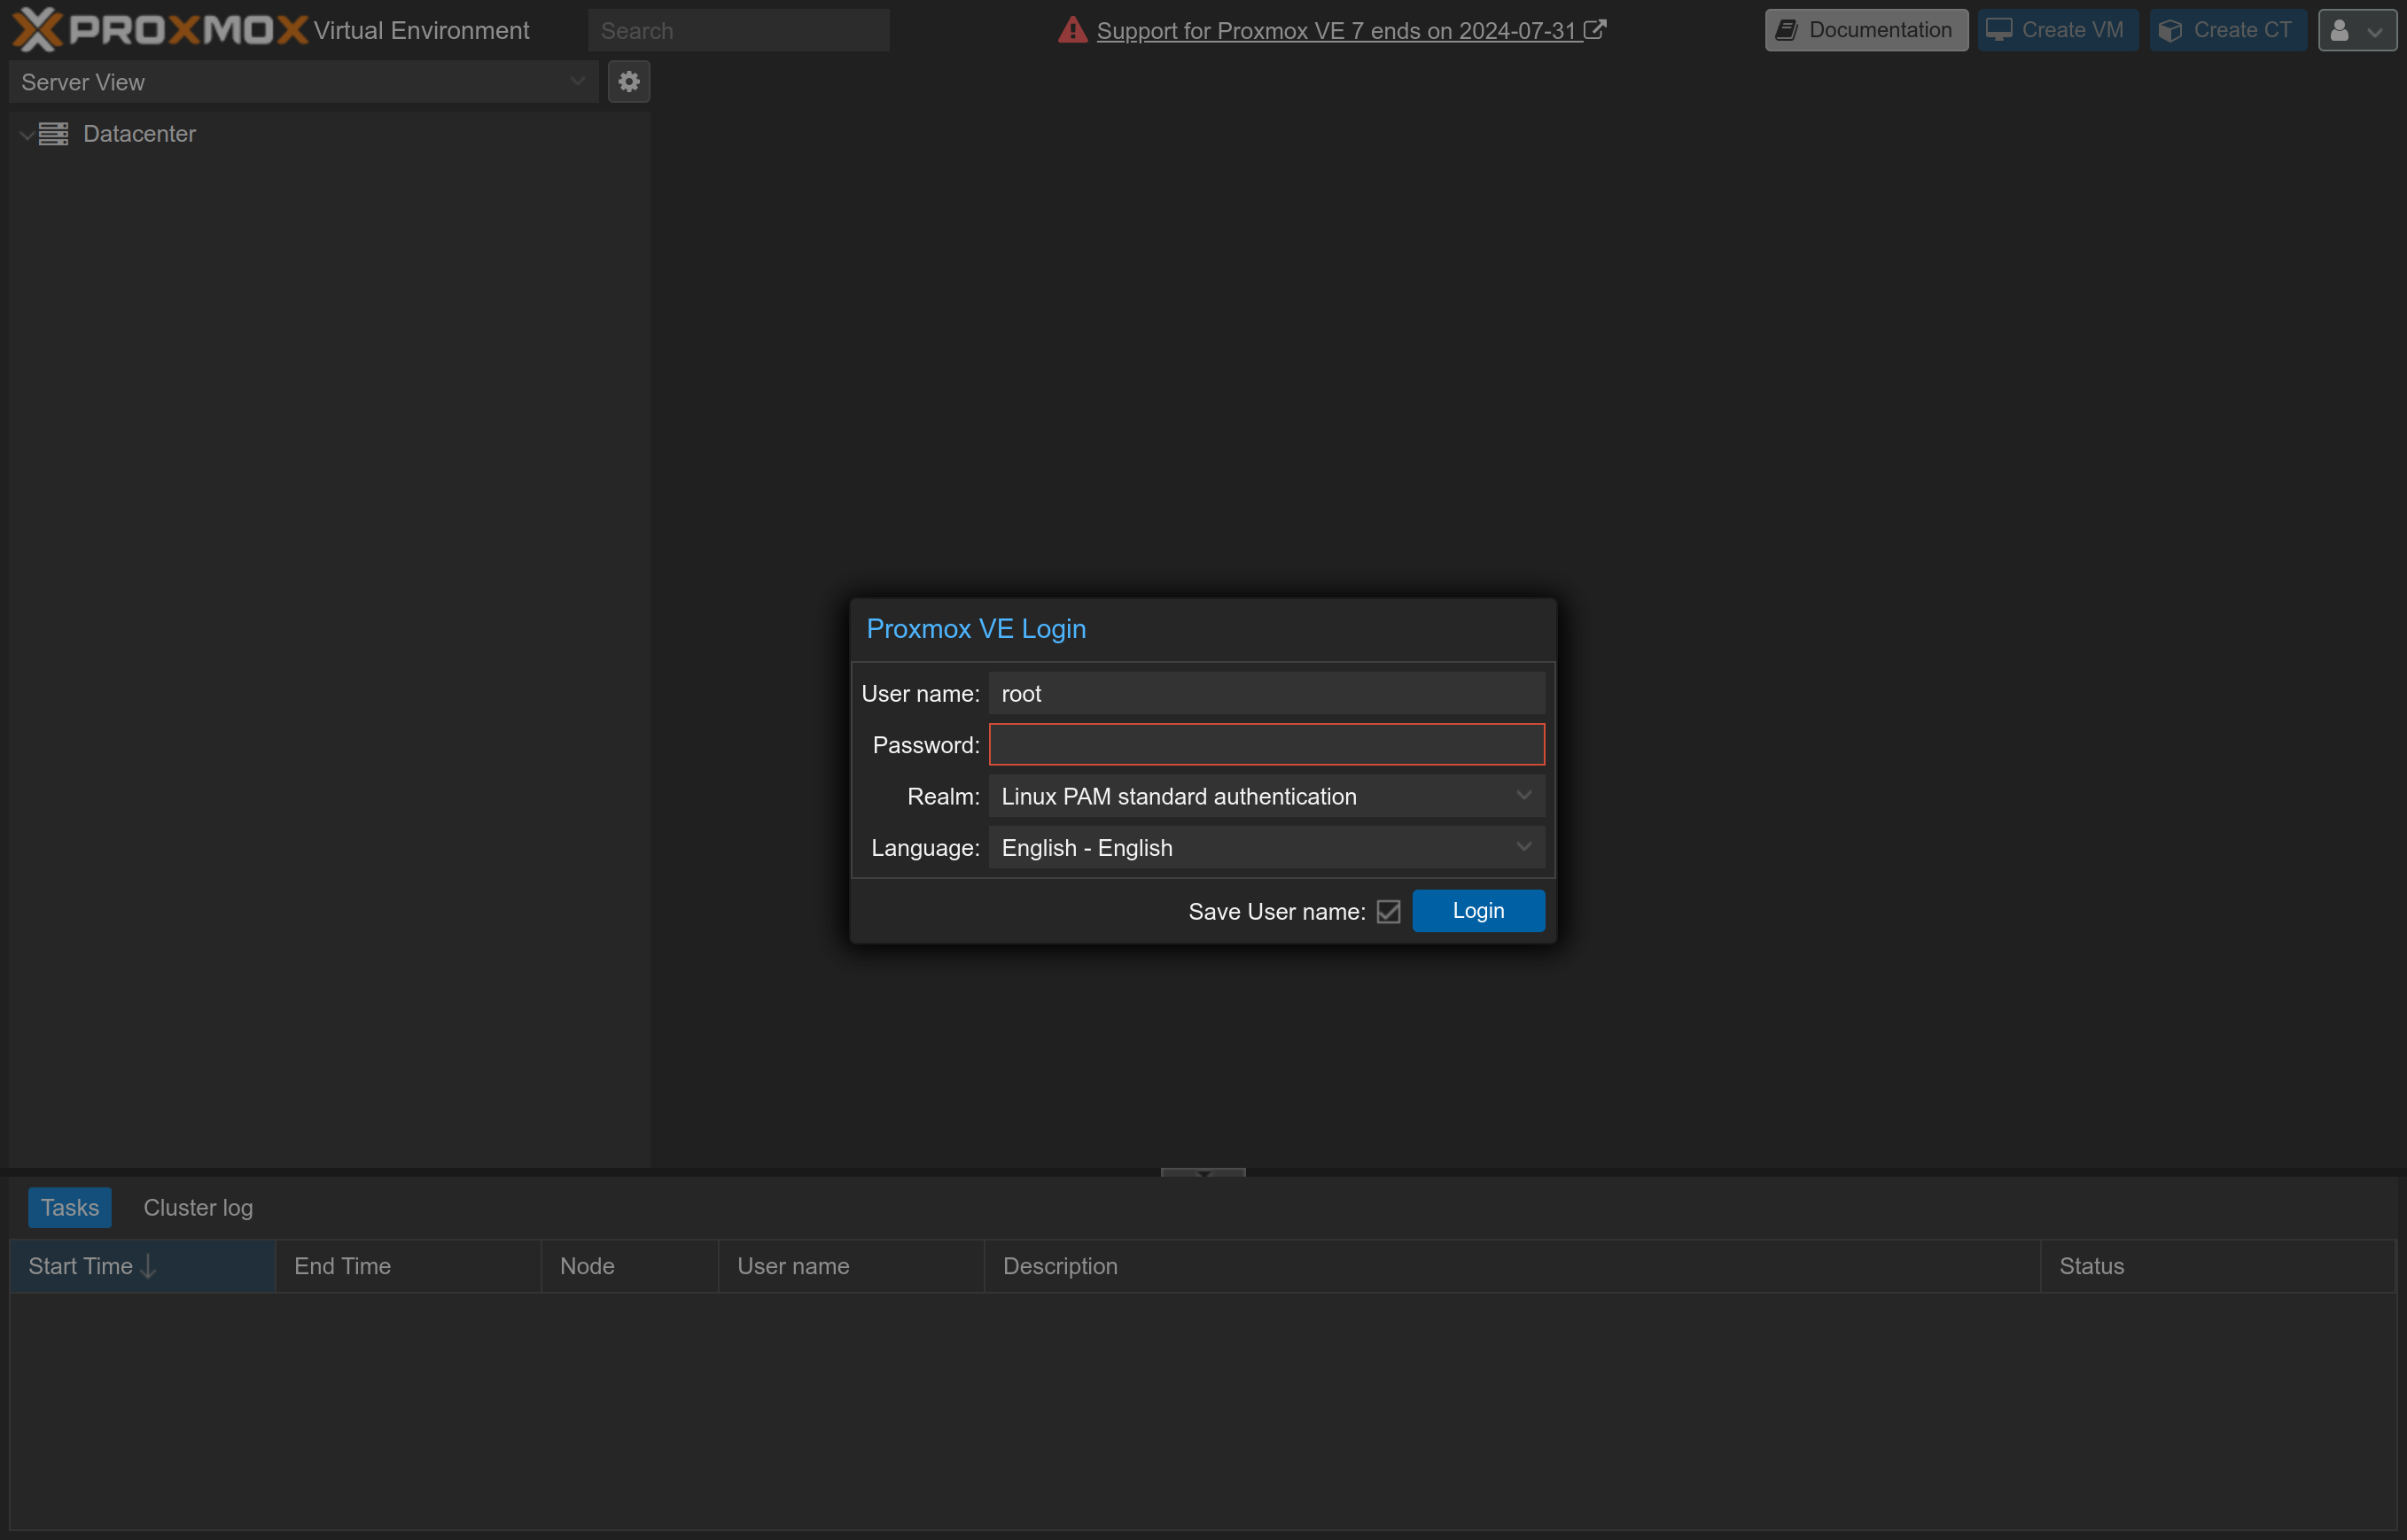Collapse the Datacenter tree node

pos(27,134)
